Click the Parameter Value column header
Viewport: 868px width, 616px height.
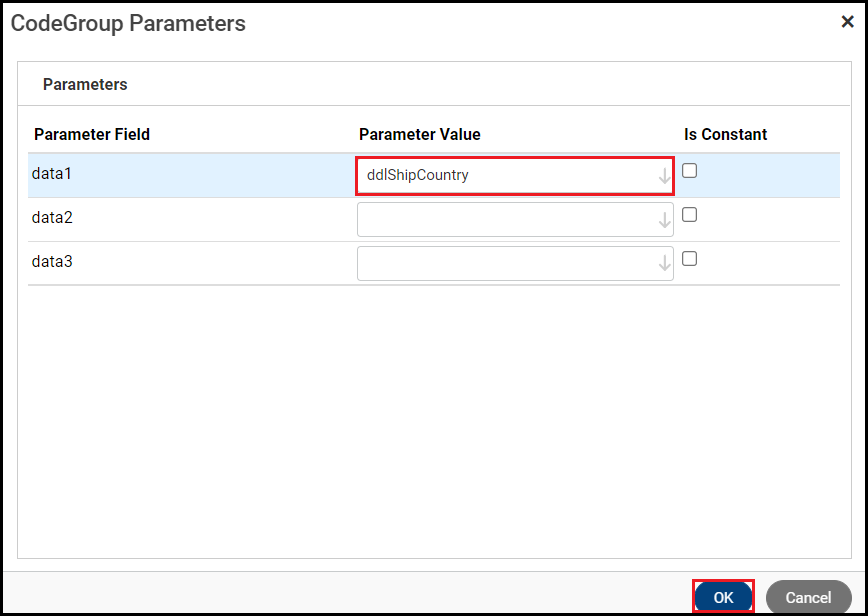[419, 134]
